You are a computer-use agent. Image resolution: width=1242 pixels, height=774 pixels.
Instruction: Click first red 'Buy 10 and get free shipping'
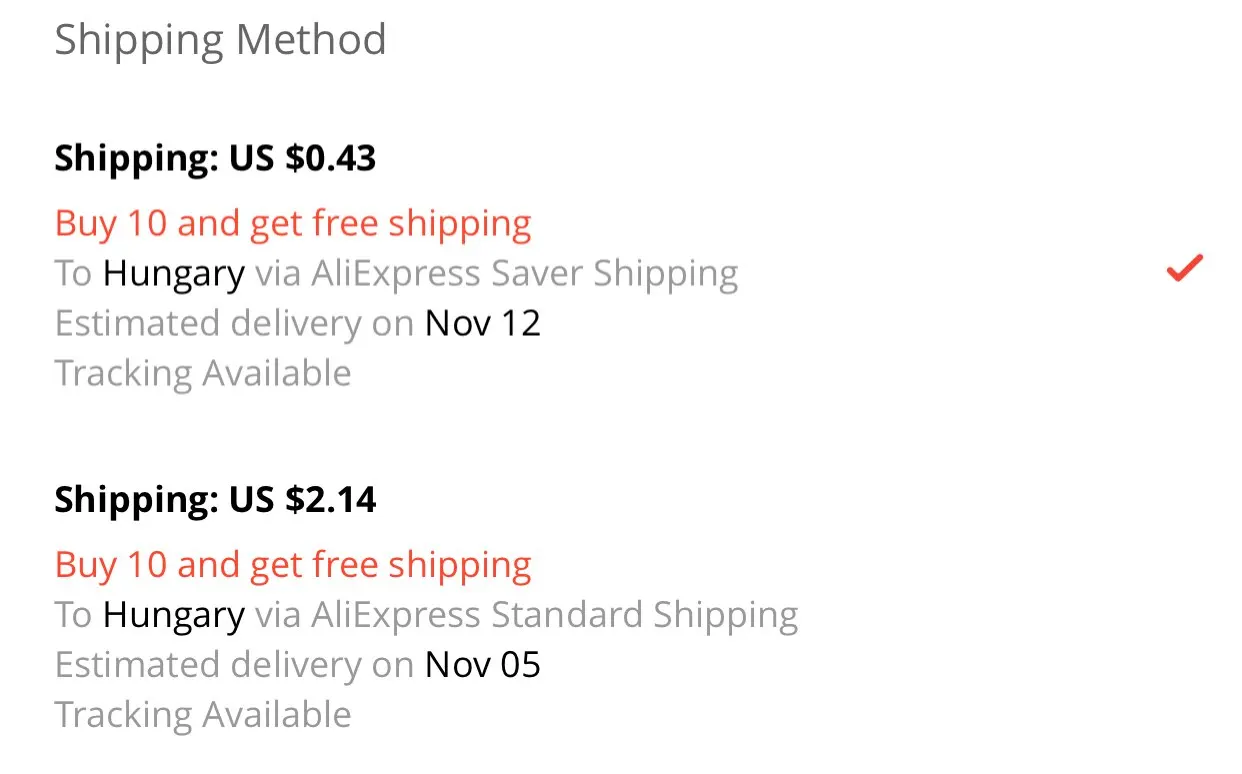coord(293,224)
